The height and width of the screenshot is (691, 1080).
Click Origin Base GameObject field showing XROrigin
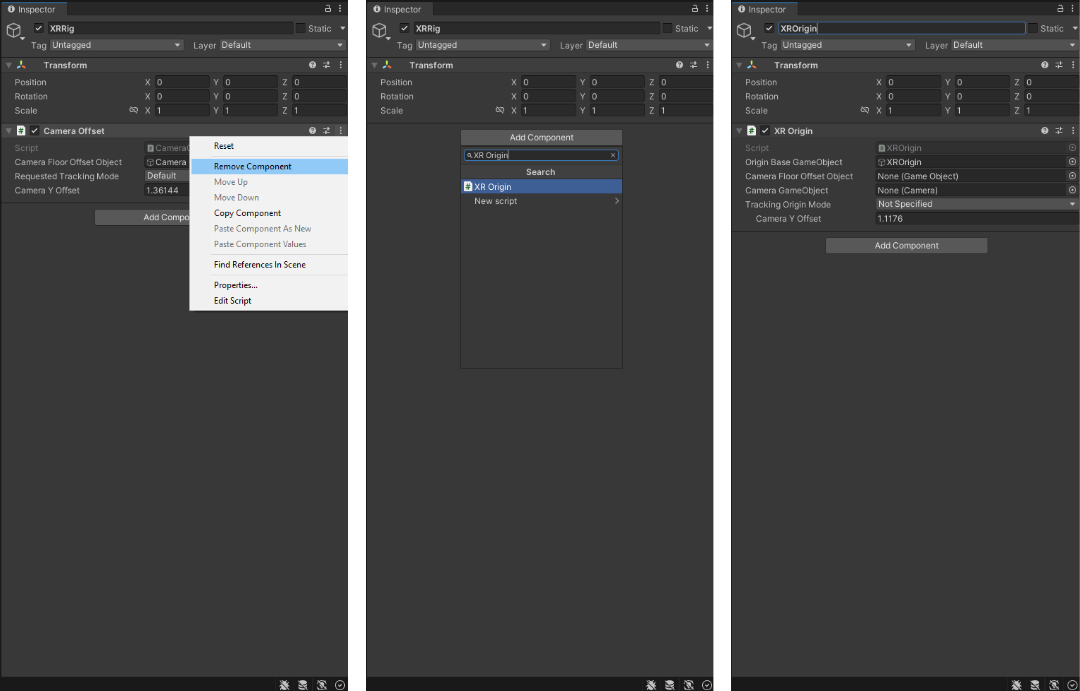point(971,162)
